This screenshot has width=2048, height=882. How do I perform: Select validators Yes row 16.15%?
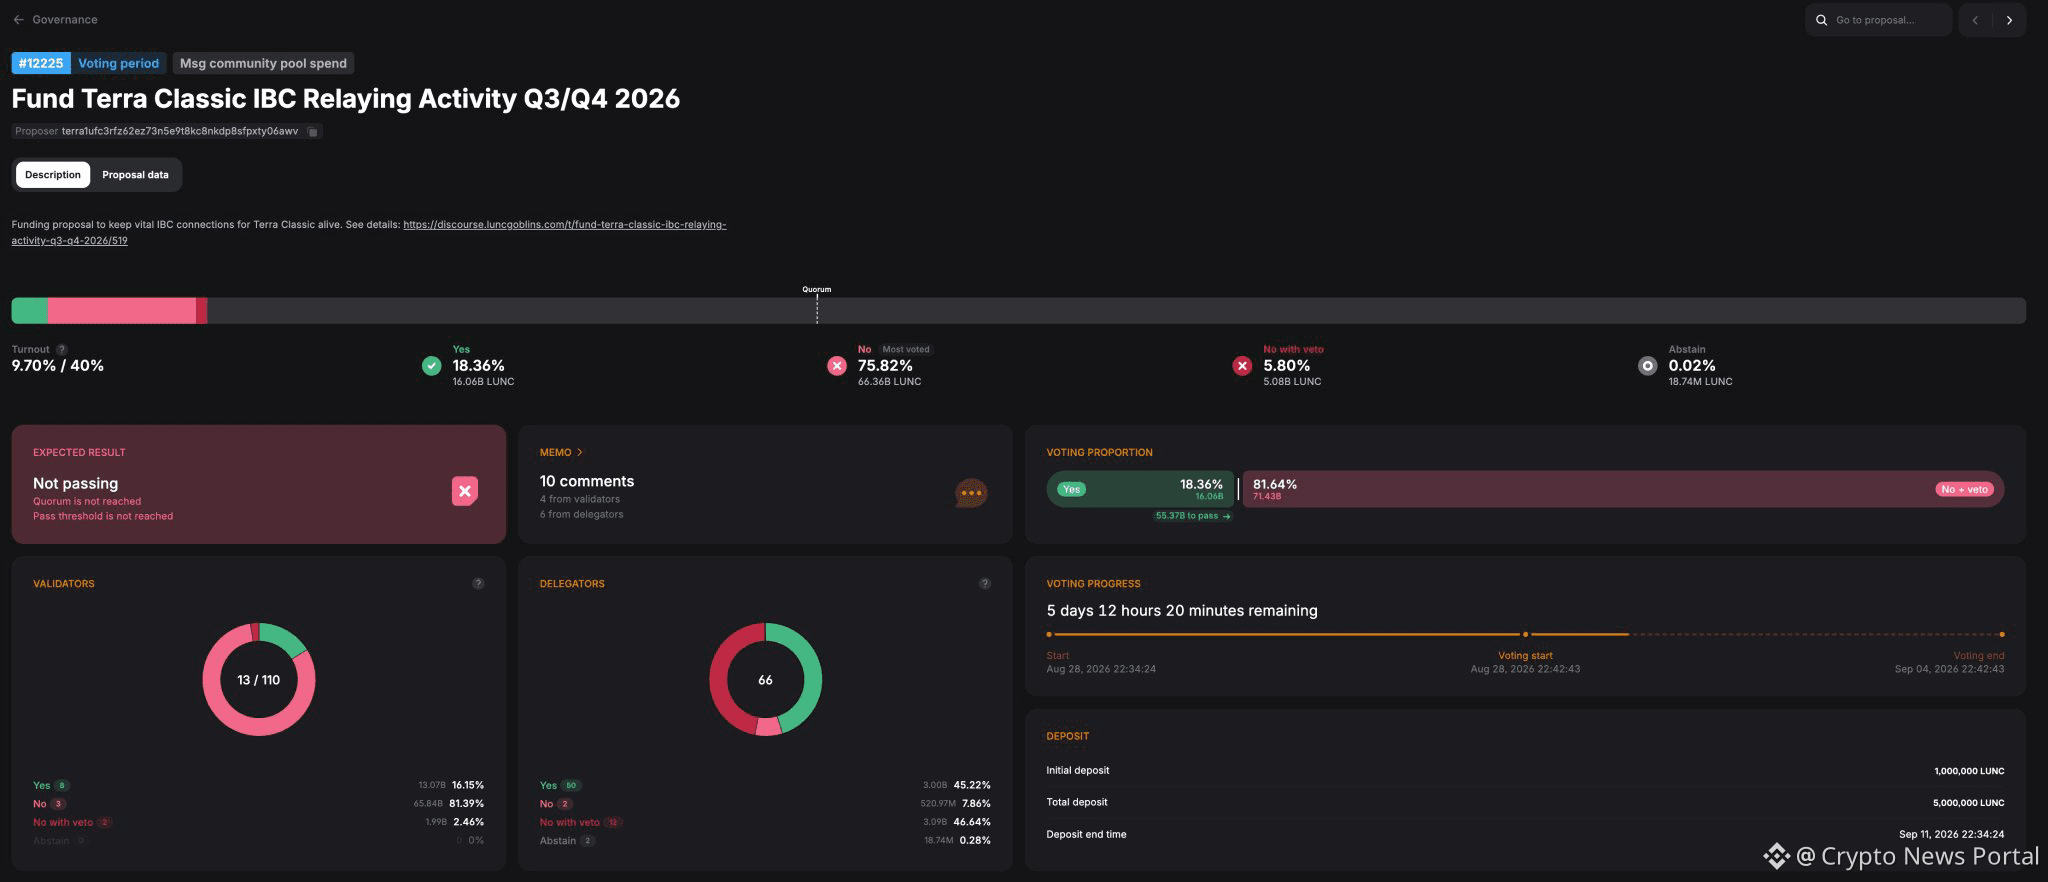click(x=259, y=786)
